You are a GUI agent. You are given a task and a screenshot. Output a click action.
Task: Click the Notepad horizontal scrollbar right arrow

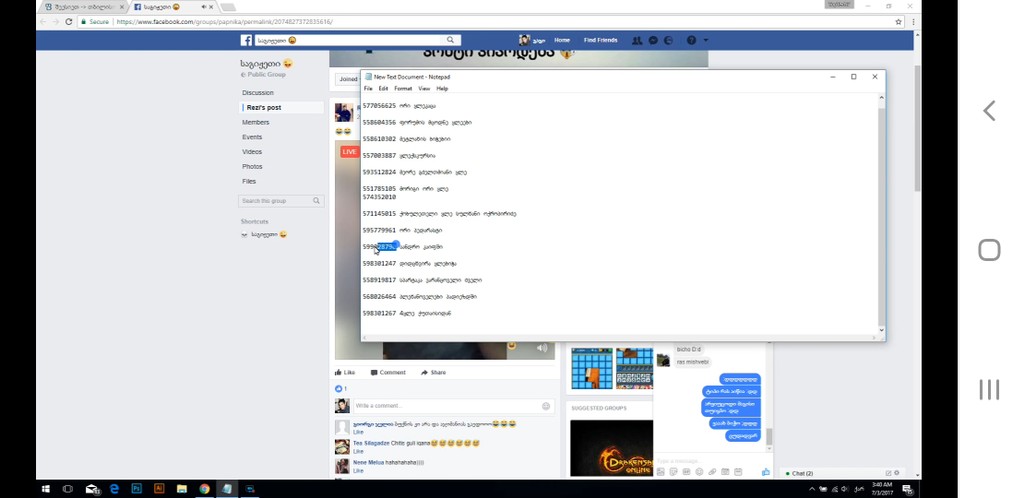tap(874, 338)
